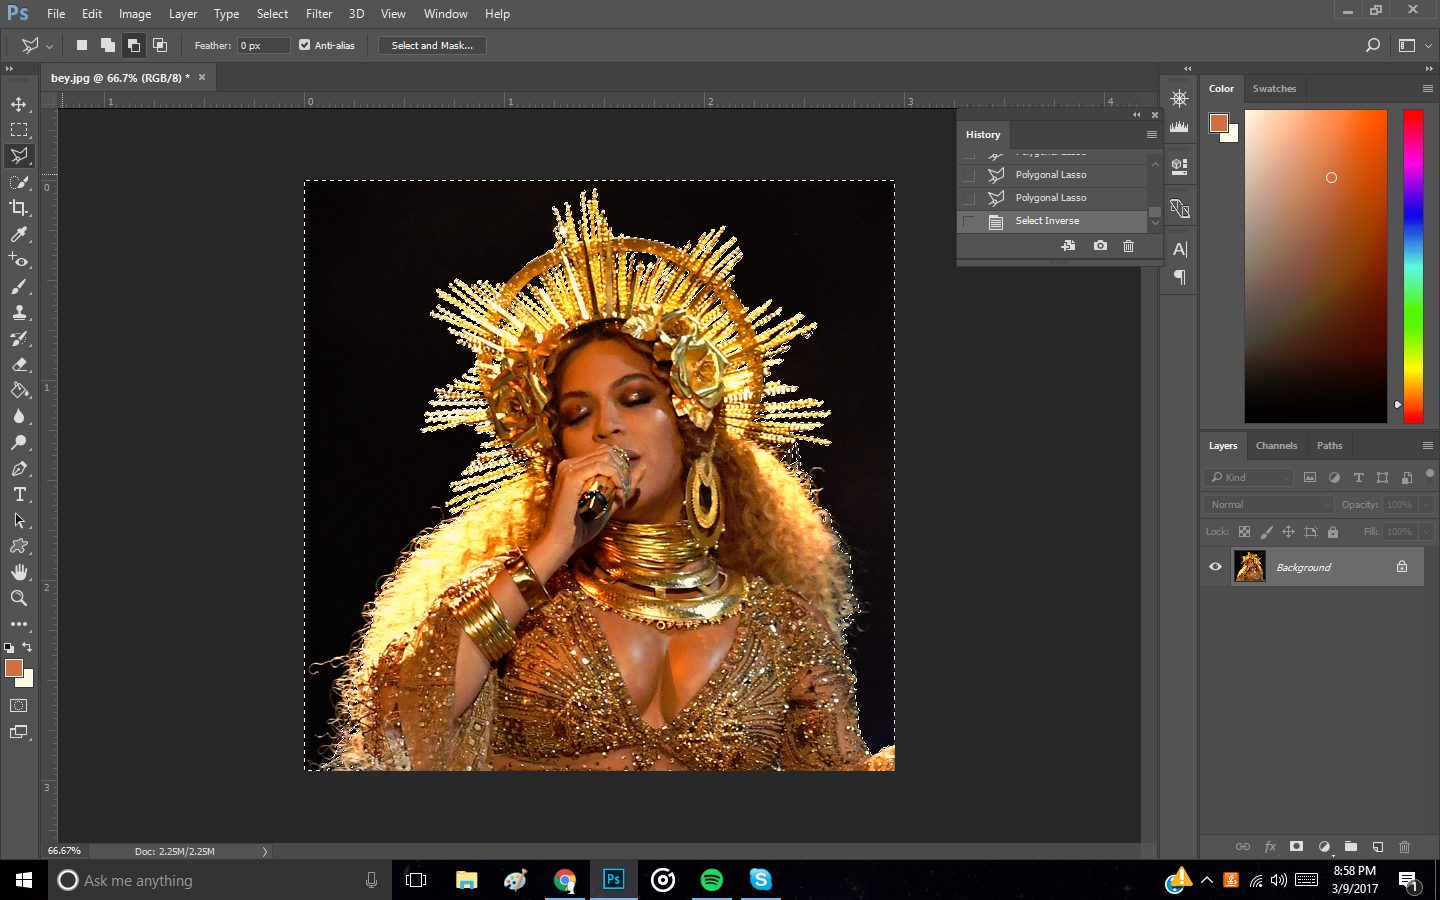Viewport: 1440px width, 900px height.
Task: Click the hue slider strip
Action: coord(1413,266)
